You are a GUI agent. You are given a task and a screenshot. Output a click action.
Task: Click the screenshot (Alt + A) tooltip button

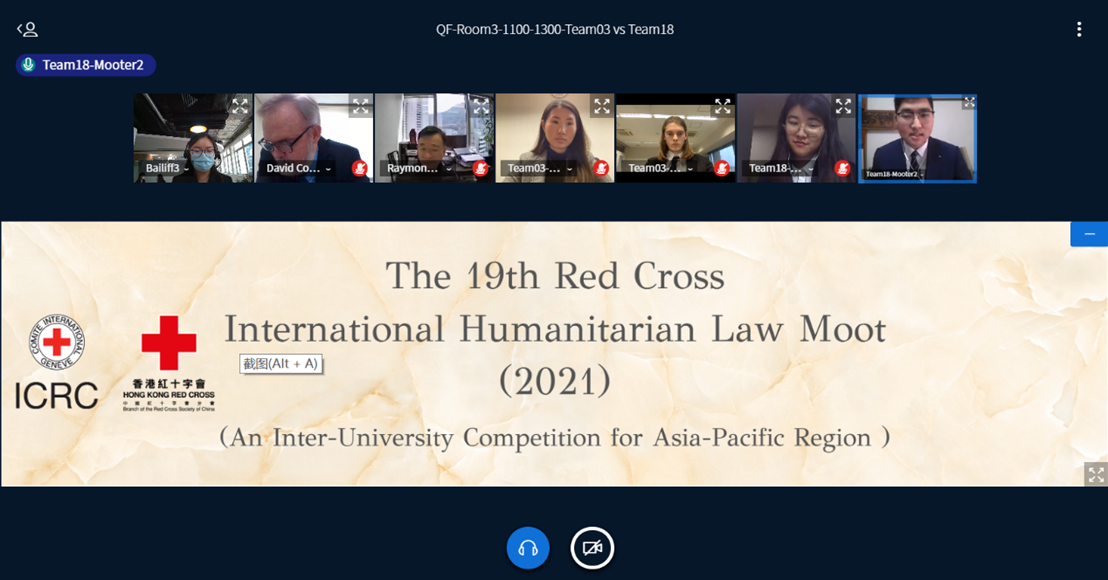coord(281,364)
